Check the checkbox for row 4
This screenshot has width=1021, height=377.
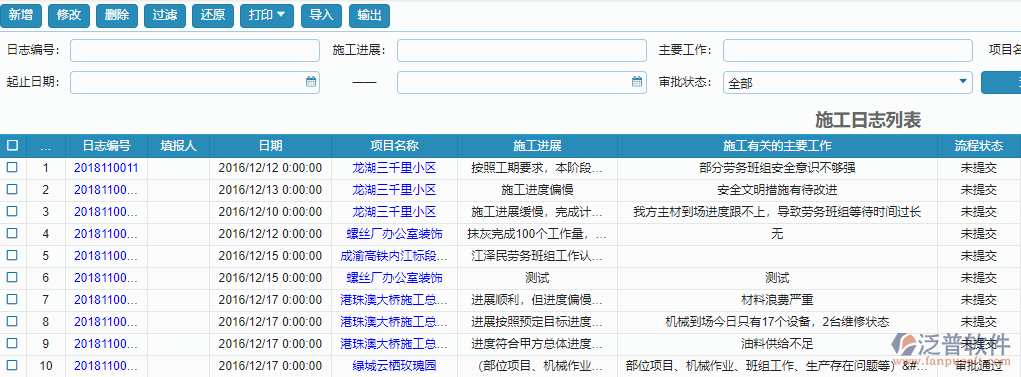(12, 233)
